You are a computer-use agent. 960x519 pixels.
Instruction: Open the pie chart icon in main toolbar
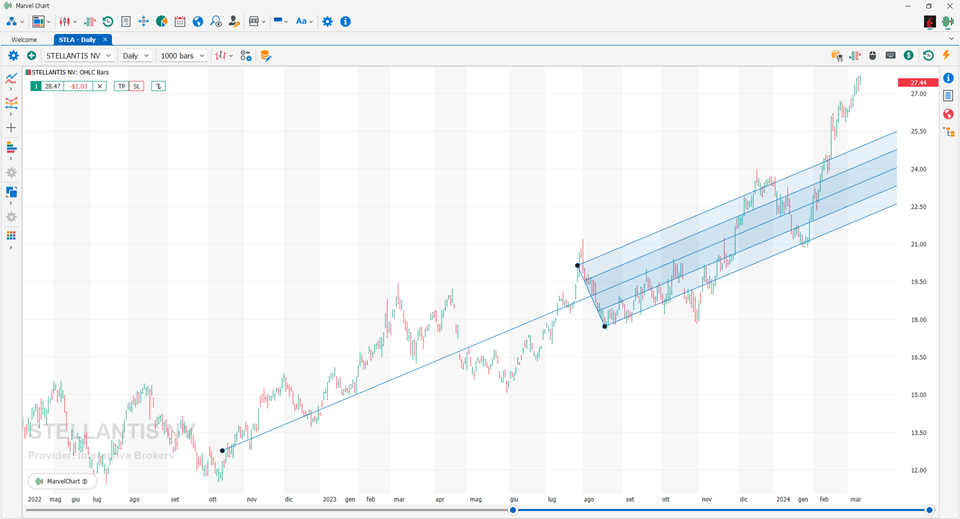click(x=162, y=21)
